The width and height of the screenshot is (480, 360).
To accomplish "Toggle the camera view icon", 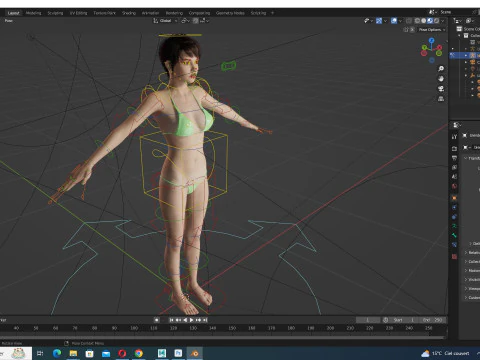I will [x=441, y=89].
